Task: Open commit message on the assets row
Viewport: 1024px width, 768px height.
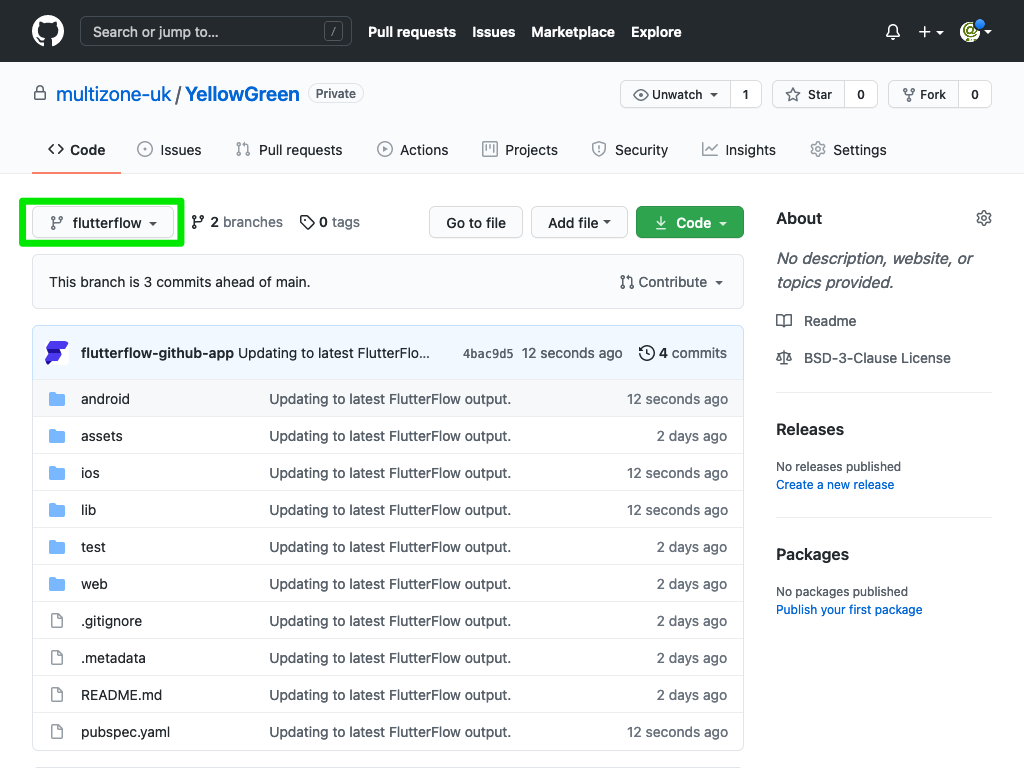Action: (390, 436)
